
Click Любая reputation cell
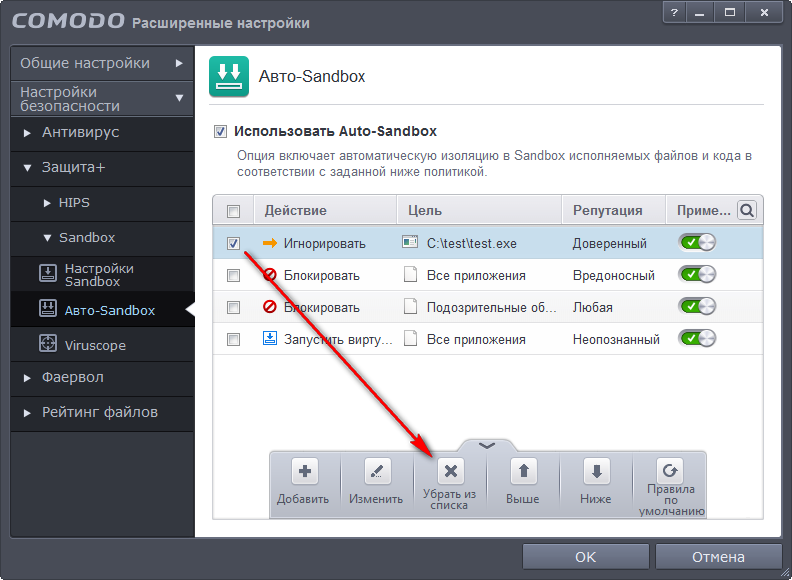click(x=592, y=307)
